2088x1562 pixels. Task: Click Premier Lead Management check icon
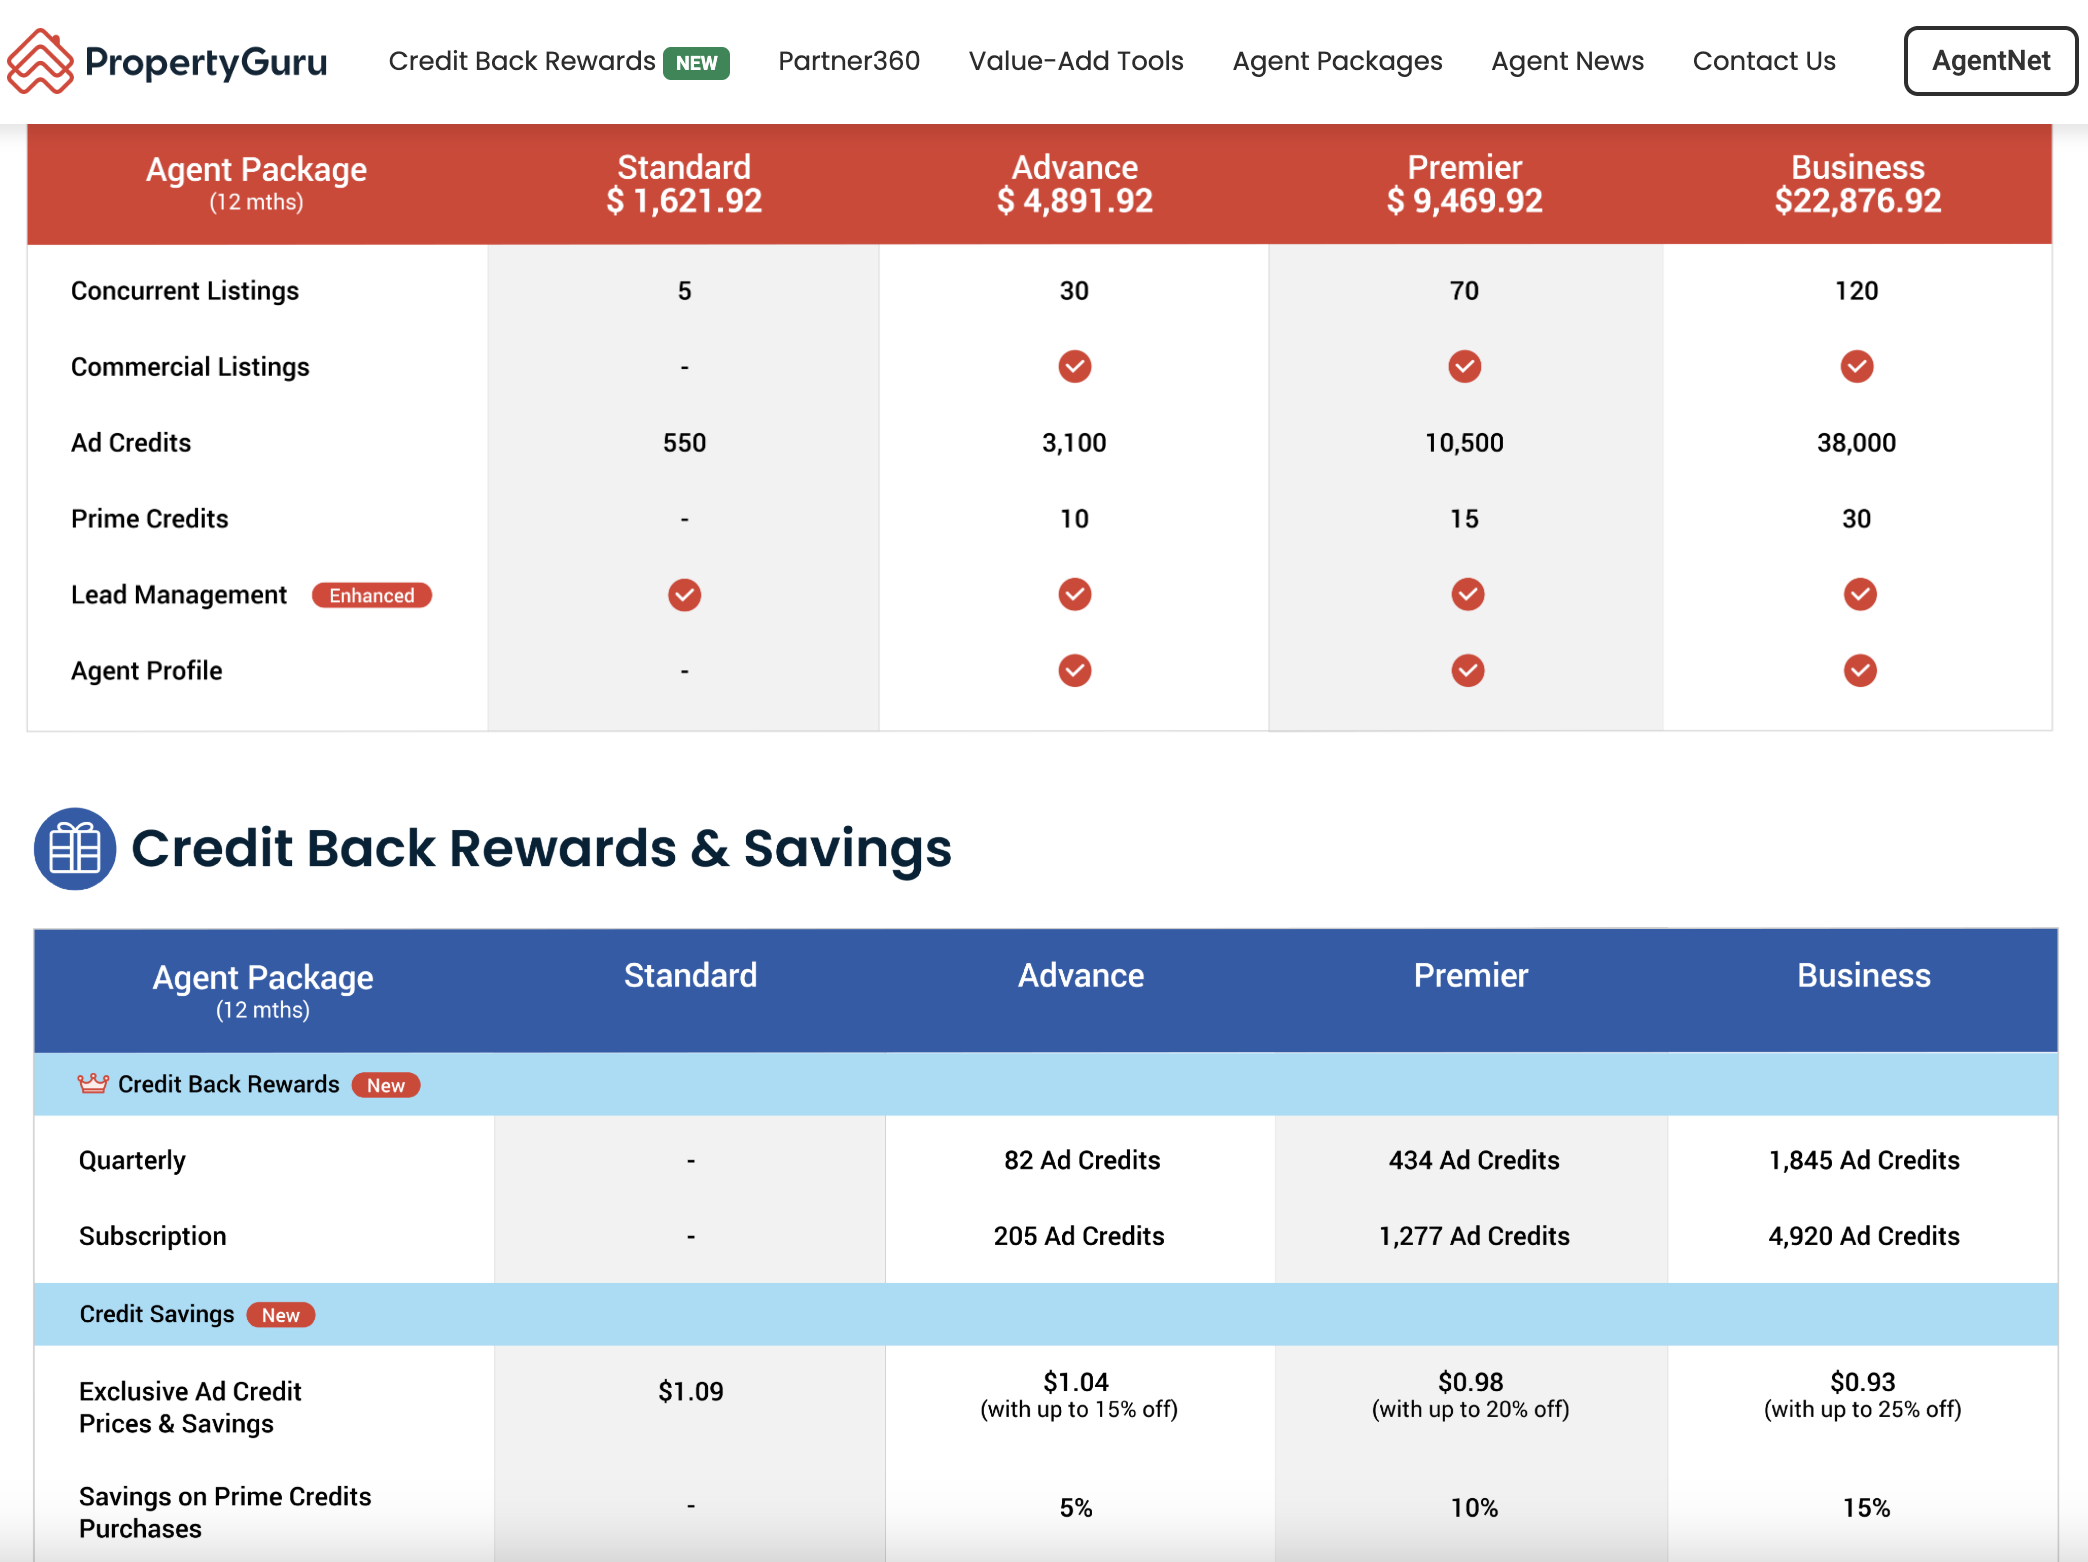pyautogui.click(x=1467, y=595)
